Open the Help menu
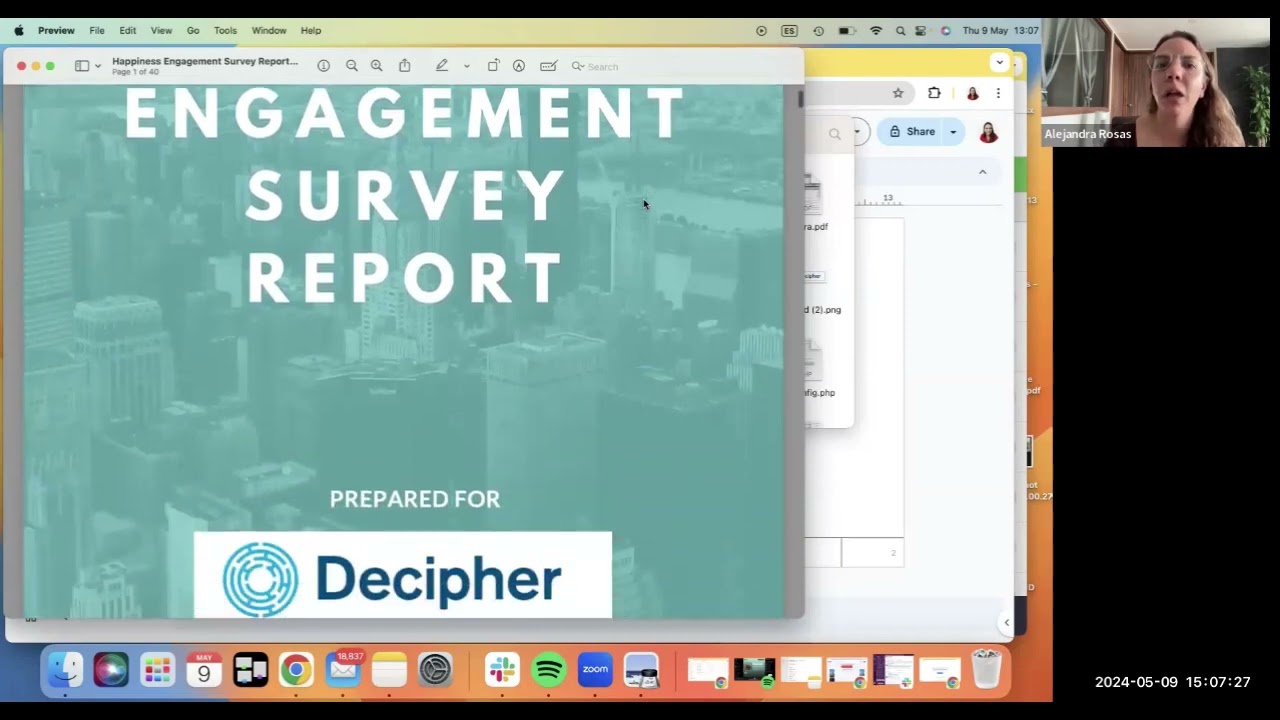Screen dimensions: 1280x720 [x=311, y=31]
